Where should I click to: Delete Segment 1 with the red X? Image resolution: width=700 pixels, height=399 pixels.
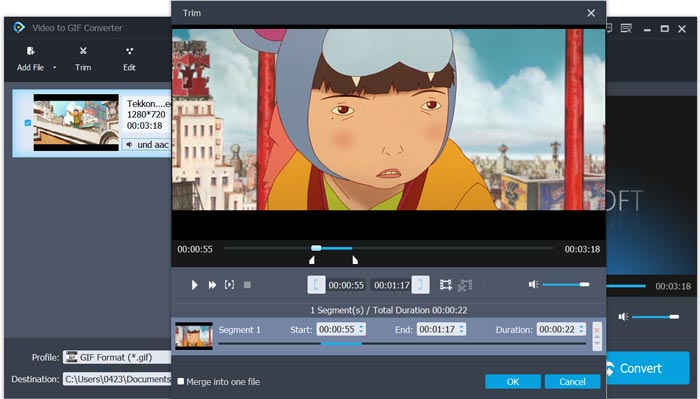click(597, 330)
